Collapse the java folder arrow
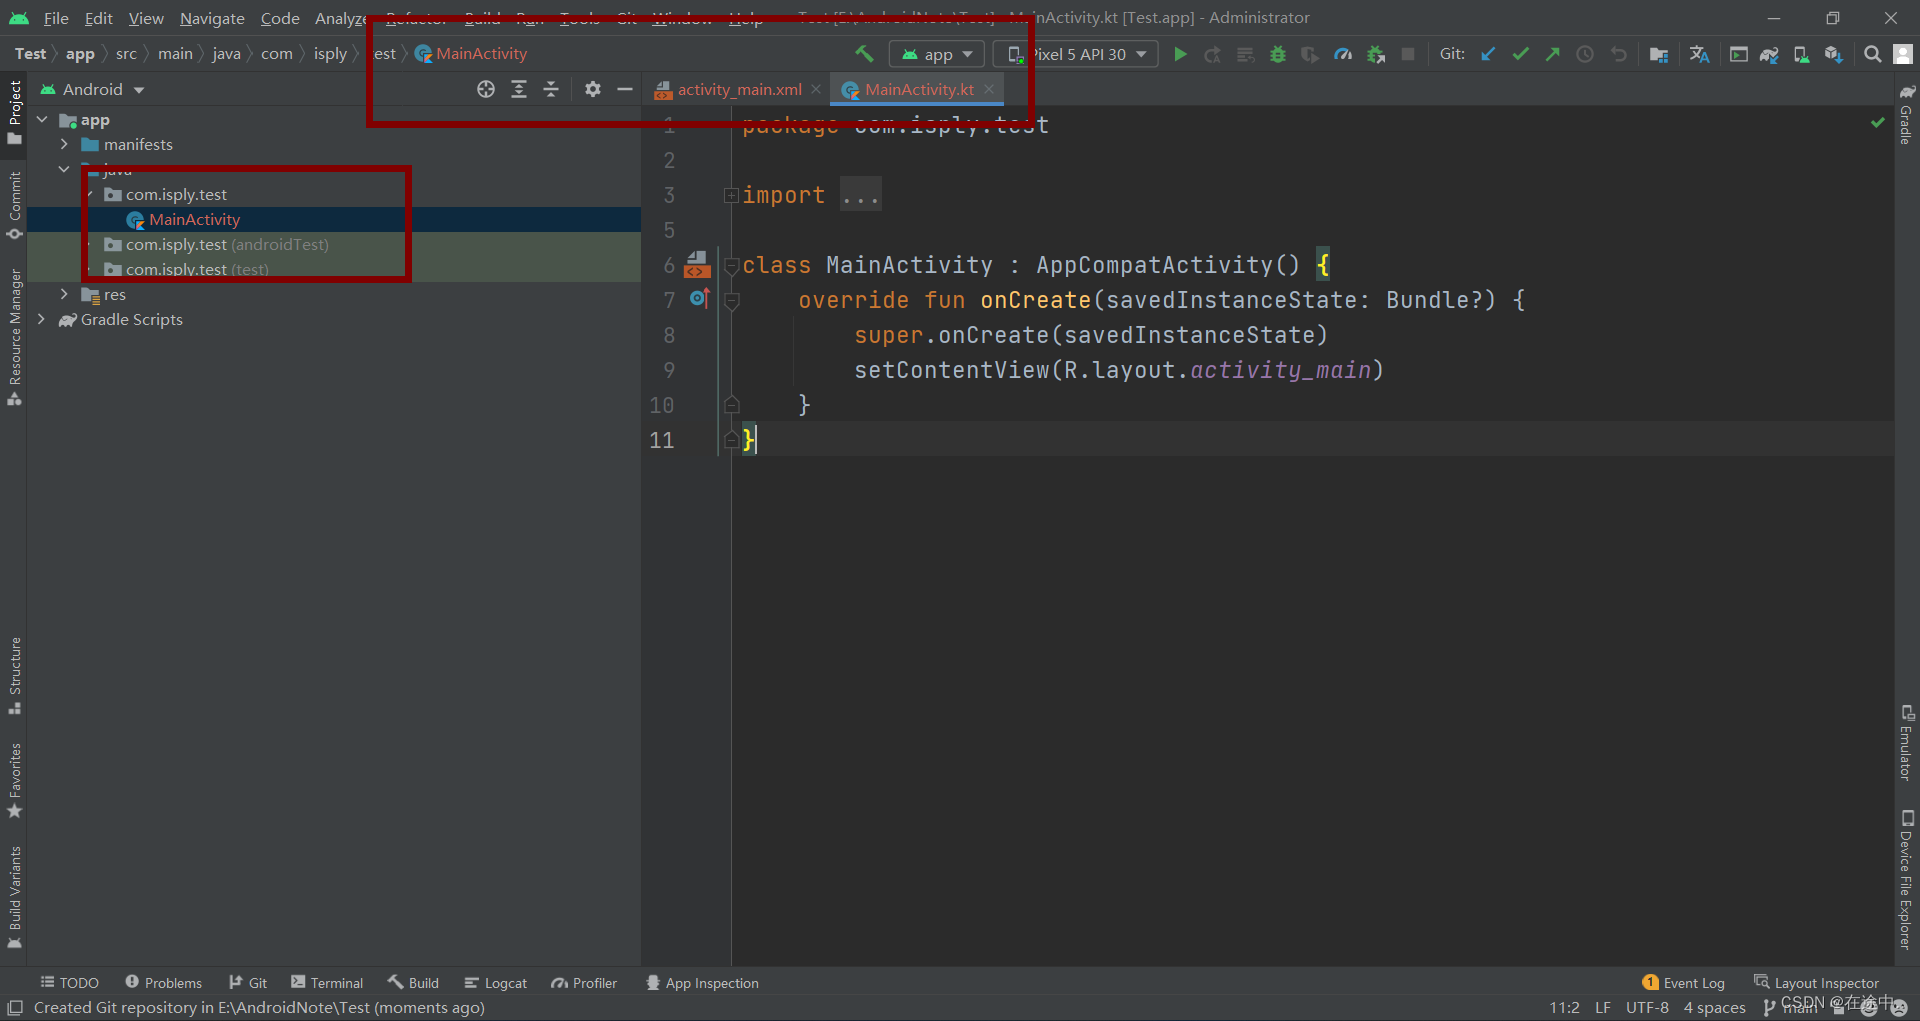The width and height of the screenshot is (1920, 1021). pos(64,169)
